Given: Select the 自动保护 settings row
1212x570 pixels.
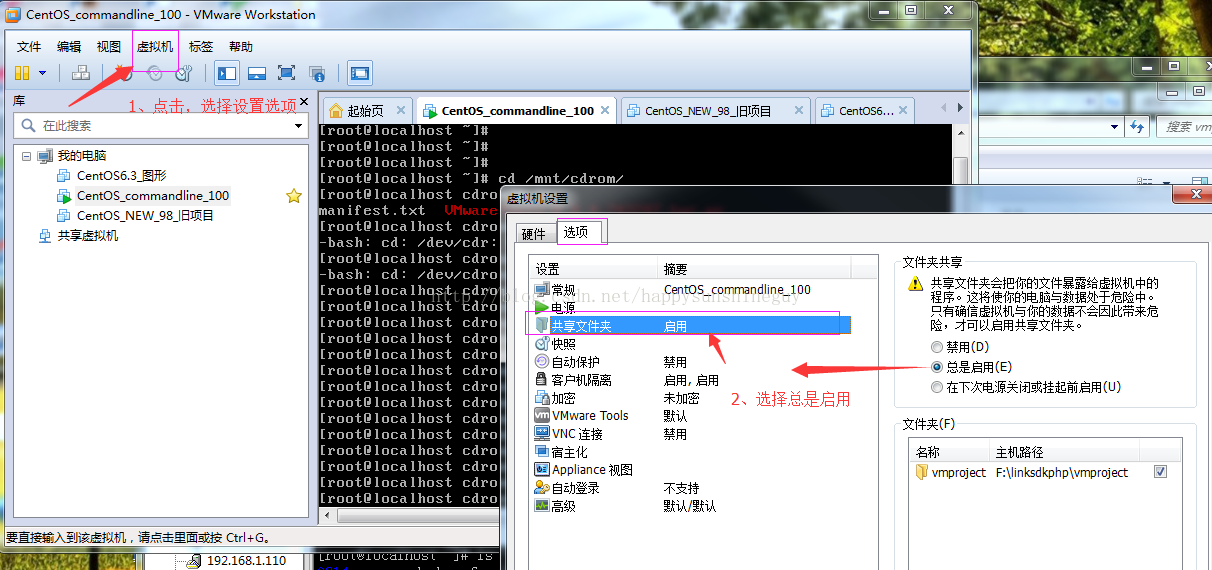Looking at the screenshot, I should [690, 361].
